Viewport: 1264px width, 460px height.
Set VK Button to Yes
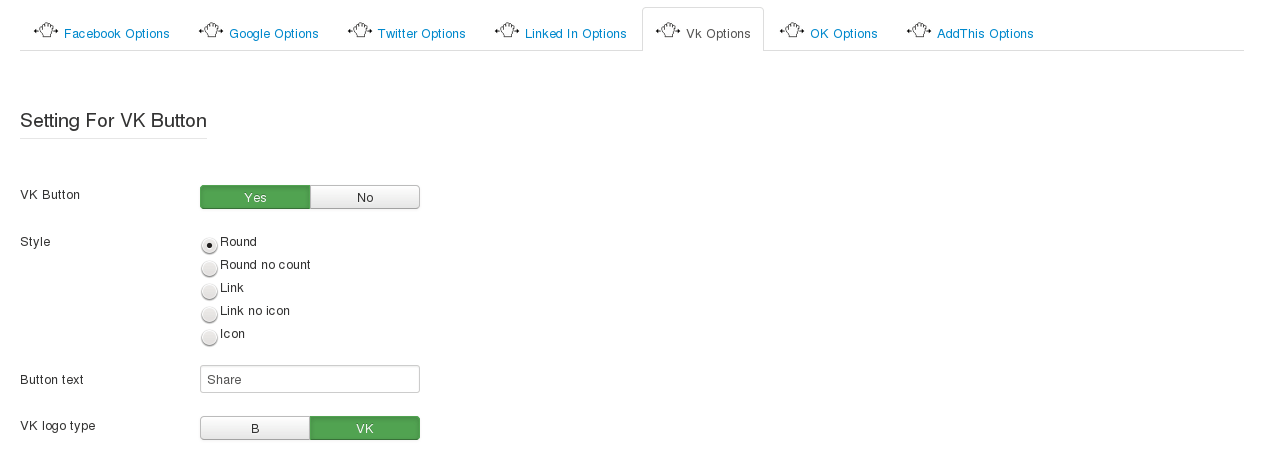click(x=255, y=197)
